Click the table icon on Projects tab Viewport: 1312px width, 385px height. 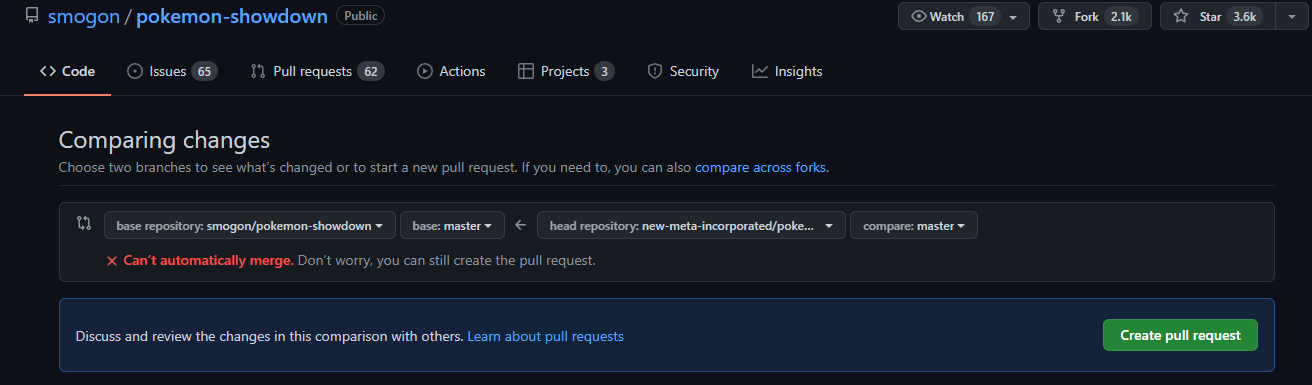coord(525,71)
